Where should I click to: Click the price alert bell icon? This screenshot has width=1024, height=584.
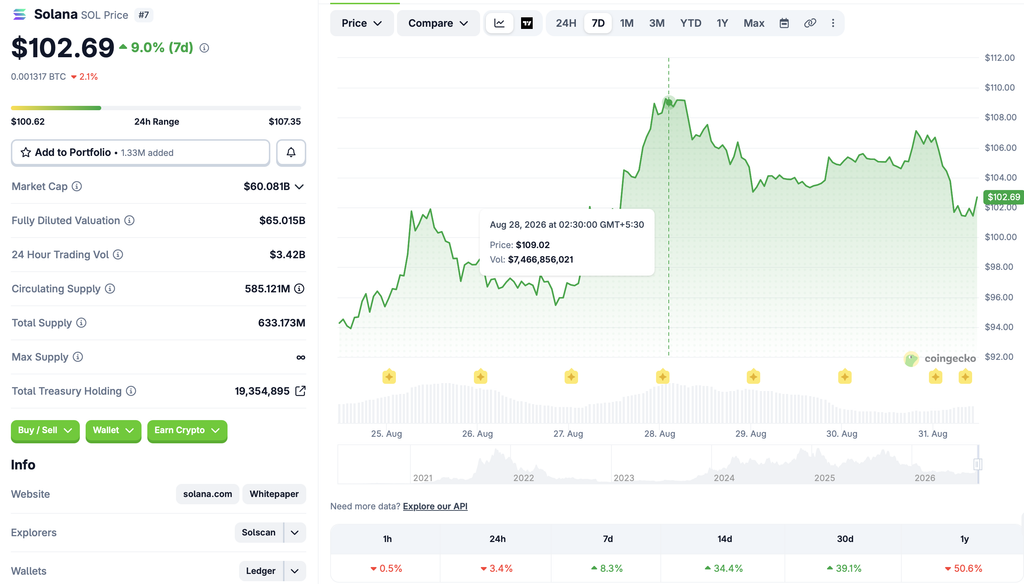[291, 152]
